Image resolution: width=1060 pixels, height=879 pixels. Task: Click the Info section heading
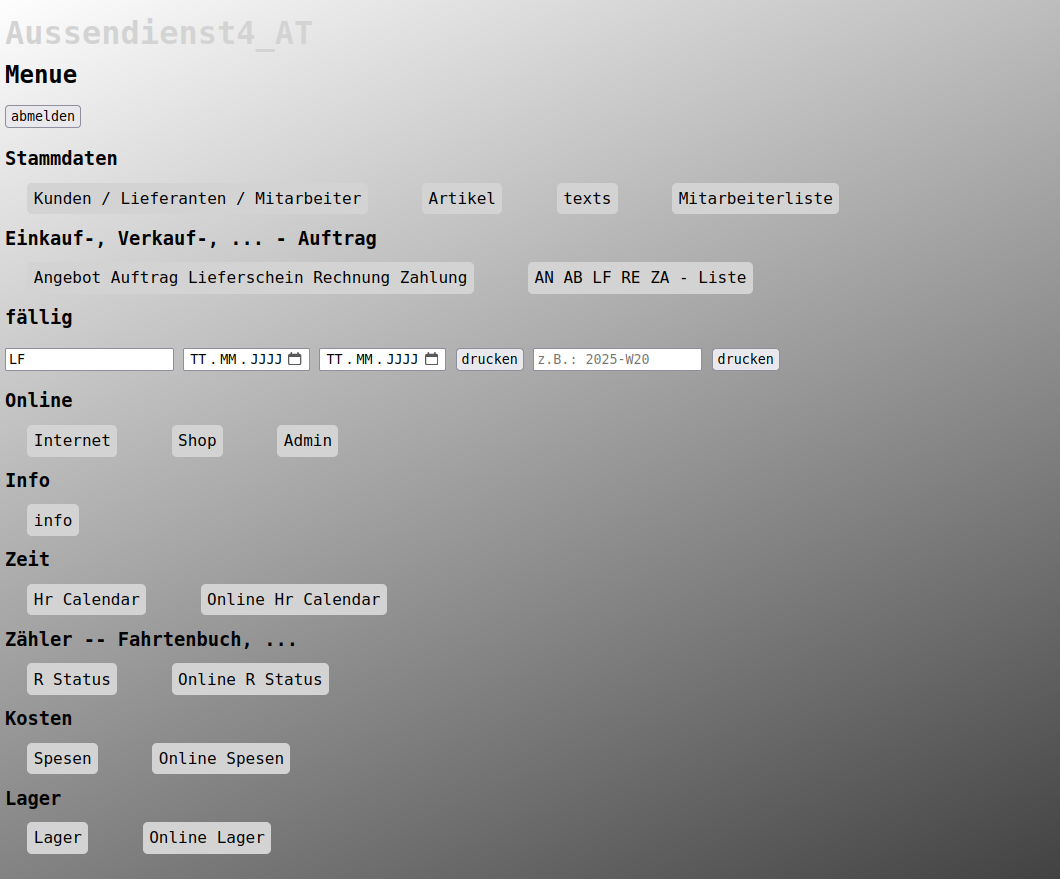[x=28, y=481]
